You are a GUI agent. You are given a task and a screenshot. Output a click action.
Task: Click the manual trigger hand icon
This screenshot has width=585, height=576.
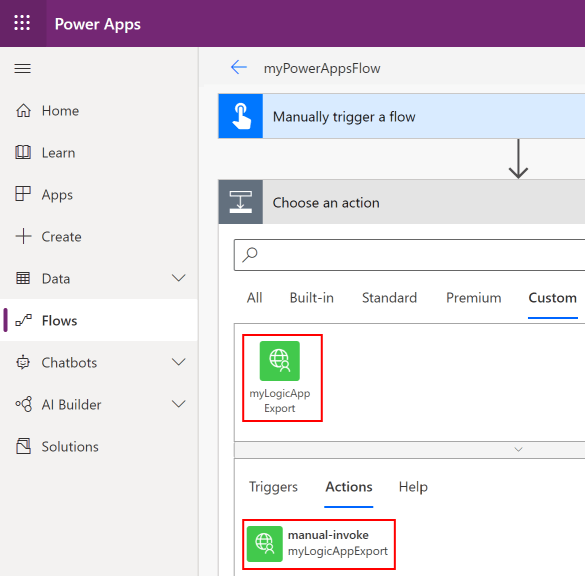coord(241,116)
